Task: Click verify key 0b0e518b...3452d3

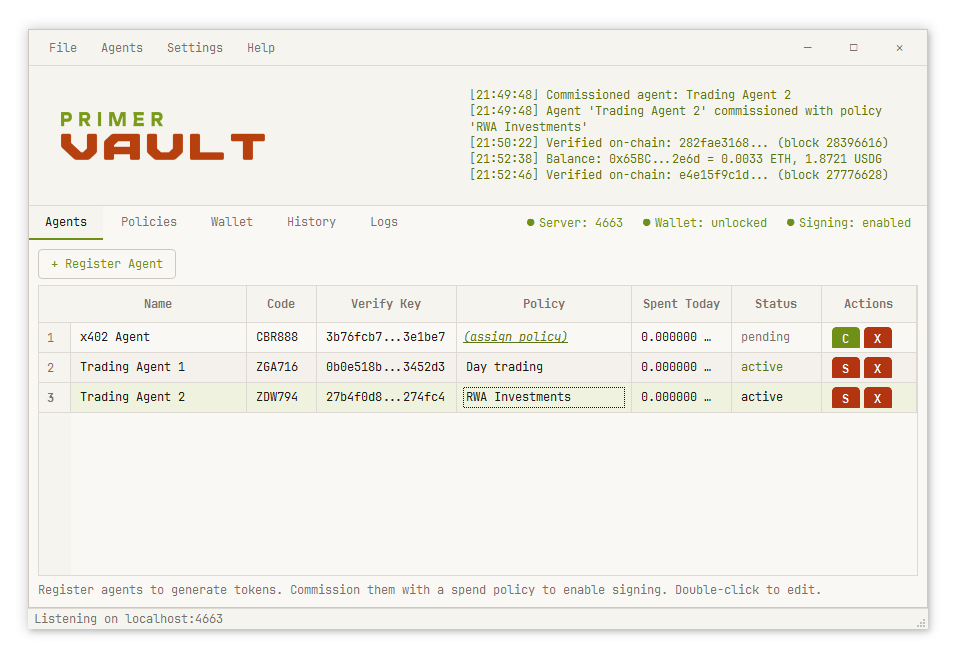Action: 386,367
